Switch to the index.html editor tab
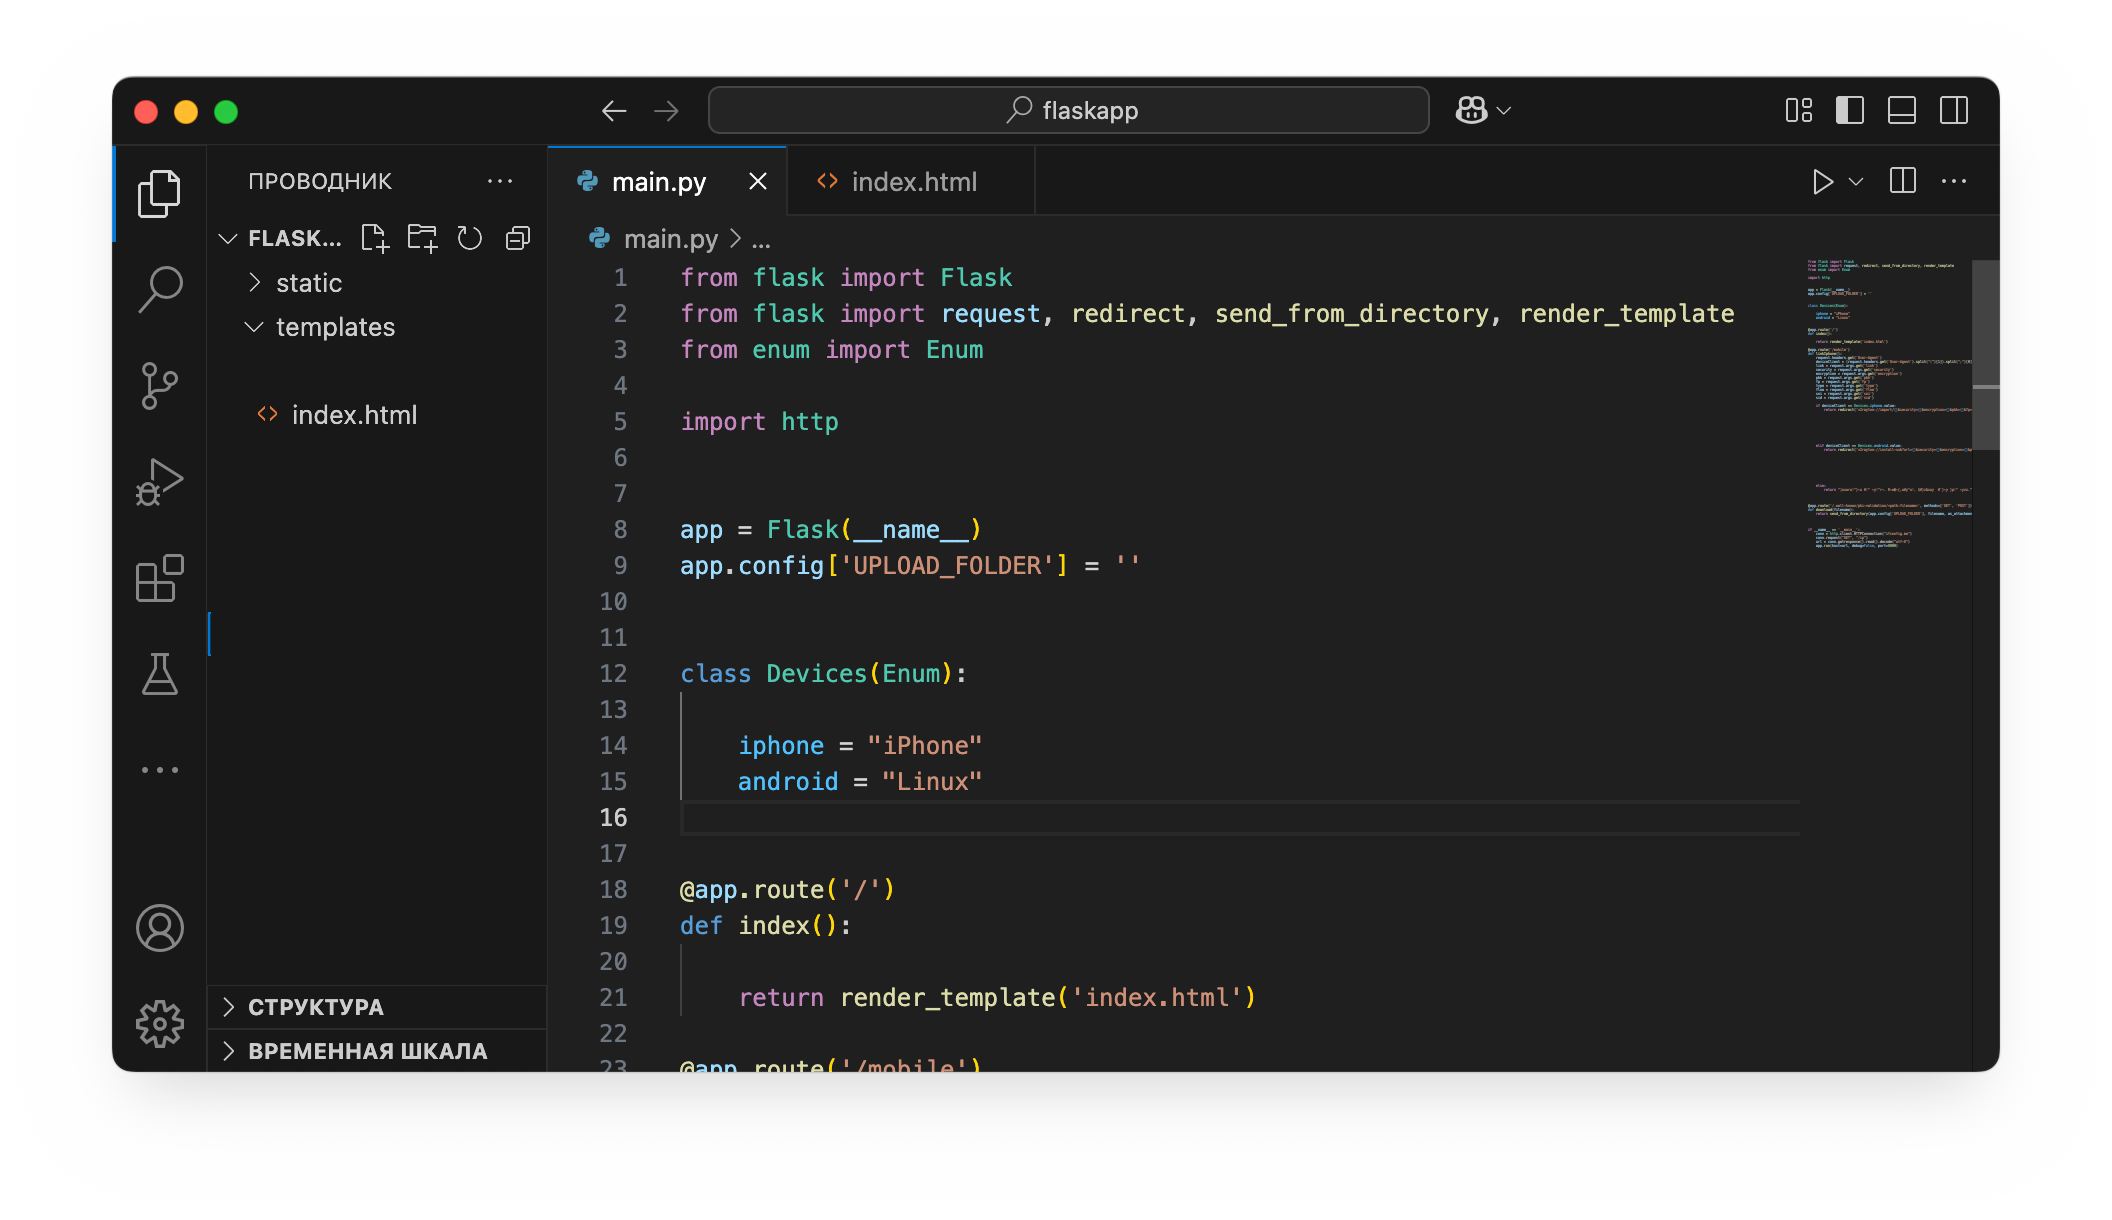This screenshot has width=2112, height=1220. (912, 182)
